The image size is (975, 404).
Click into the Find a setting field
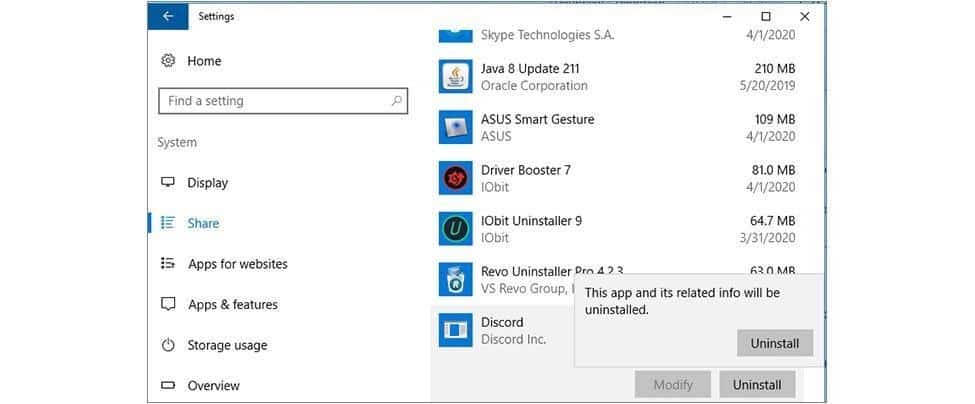click(270, 101)
